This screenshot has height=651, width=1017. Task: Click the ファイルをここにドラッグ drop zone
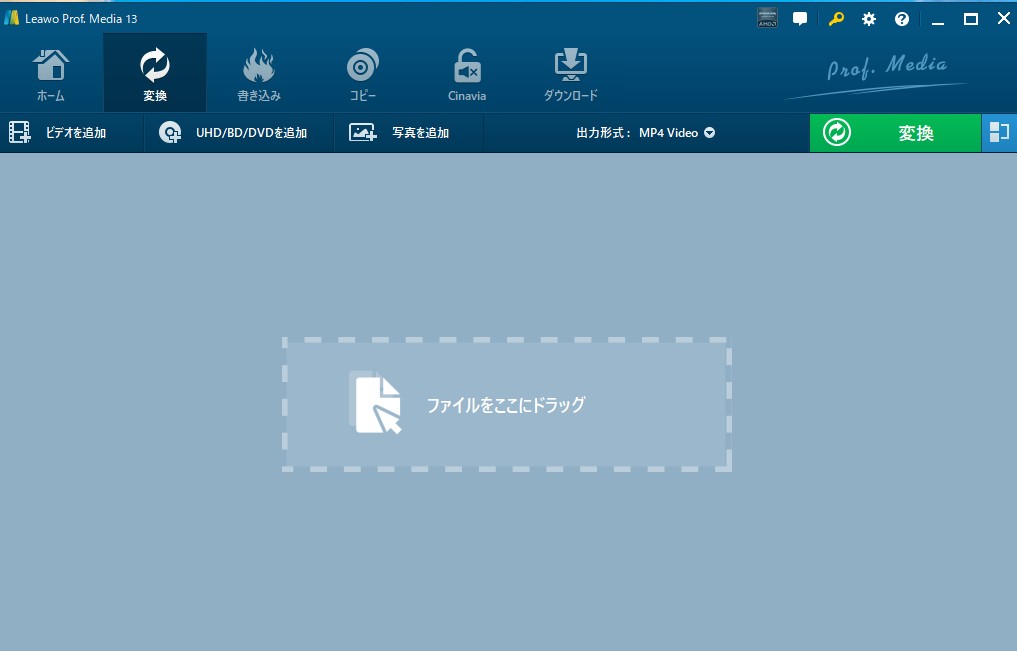(507, 405)
